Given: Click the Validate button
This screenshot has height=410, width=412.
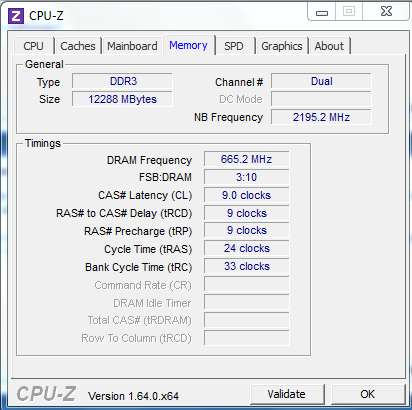Looking at the screenshot, I should (287, 394).
